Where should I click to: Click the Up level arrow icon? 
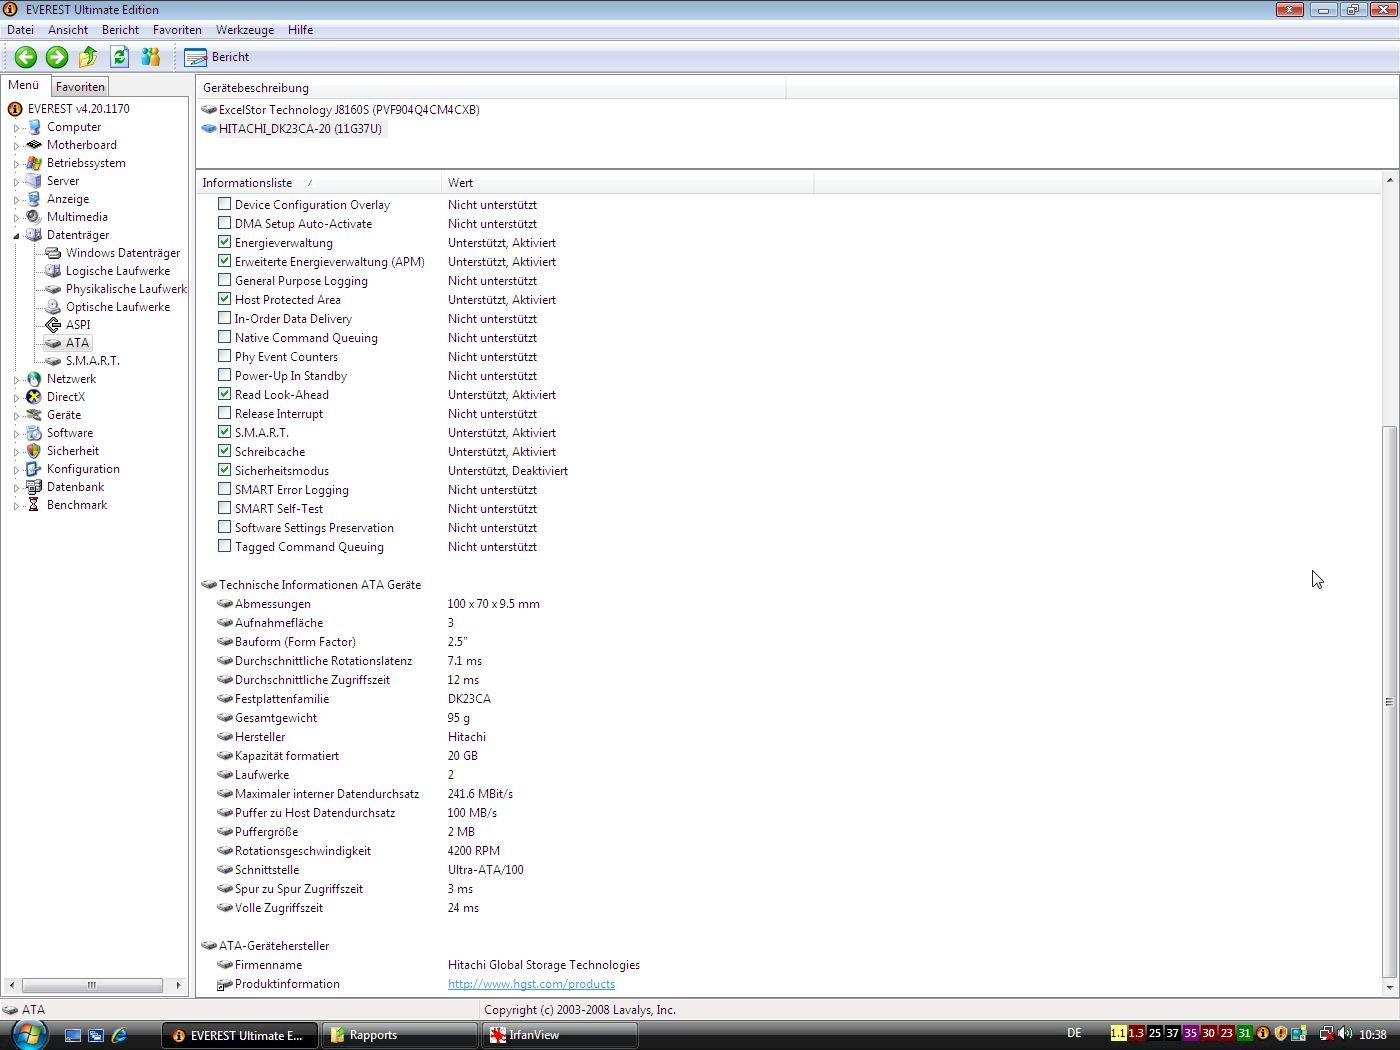[x=88, y=57]
